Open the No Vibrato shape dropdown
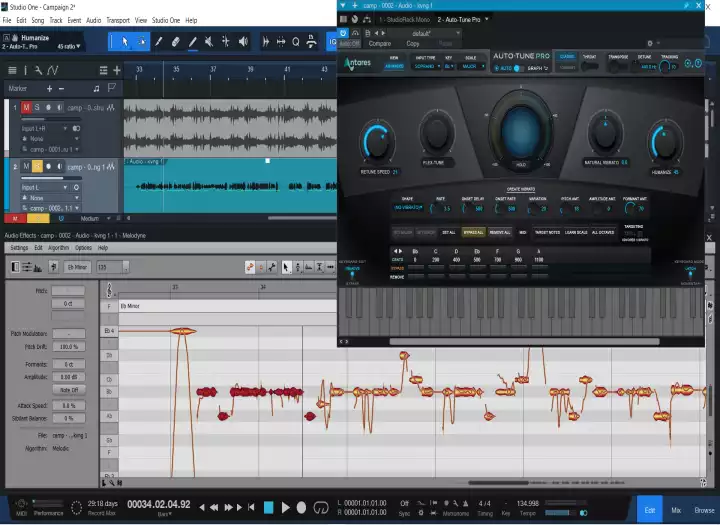Image resolution: width=720 pixels, height=525 pixels. click(408, 208)
